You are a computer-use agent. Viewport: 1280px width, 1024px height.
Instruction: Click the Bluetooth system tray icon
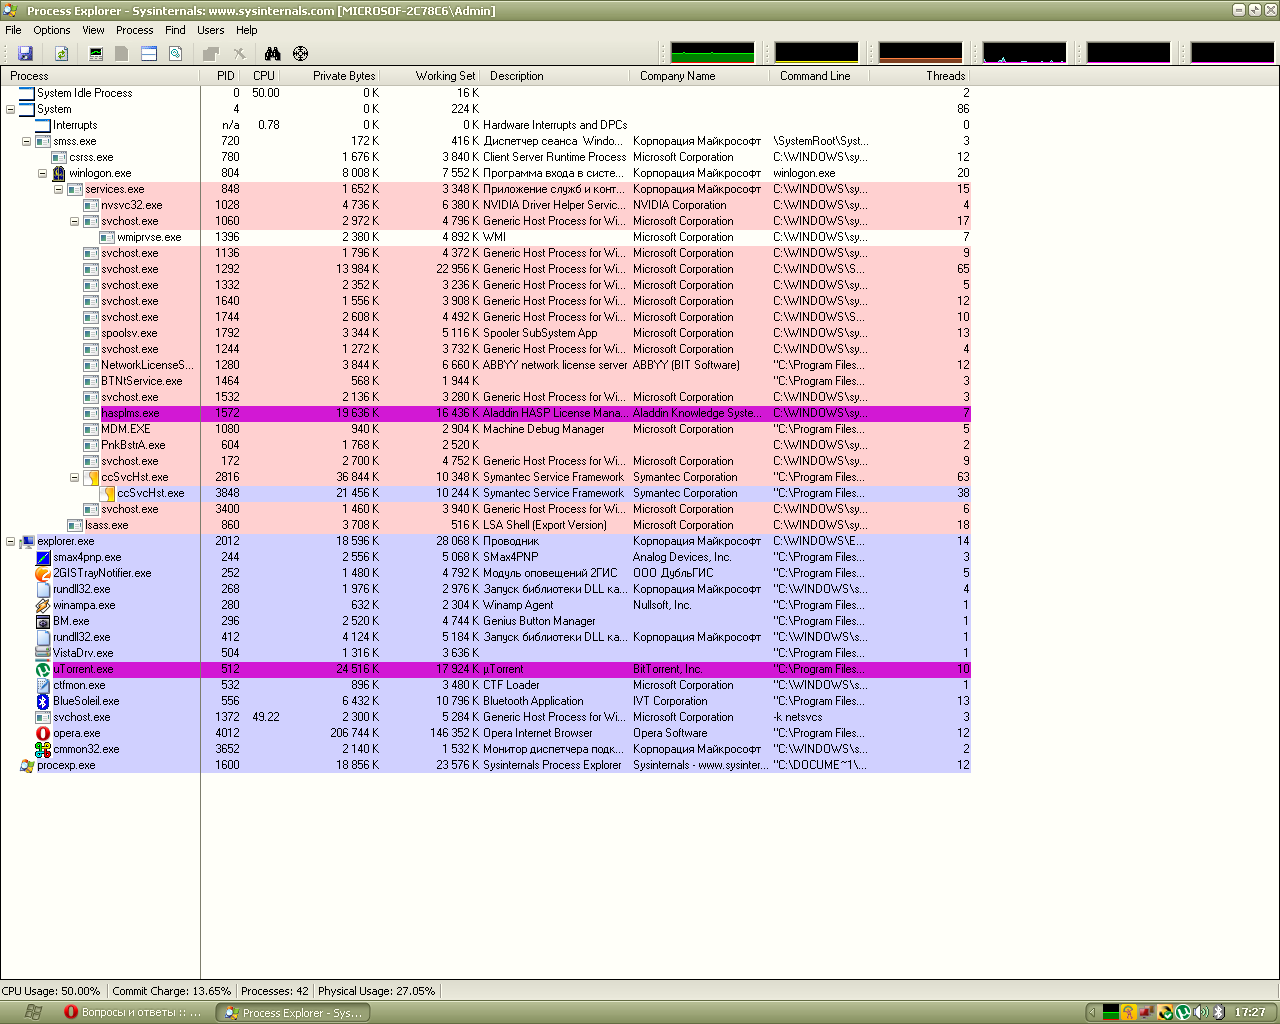click(1219, 1012)
